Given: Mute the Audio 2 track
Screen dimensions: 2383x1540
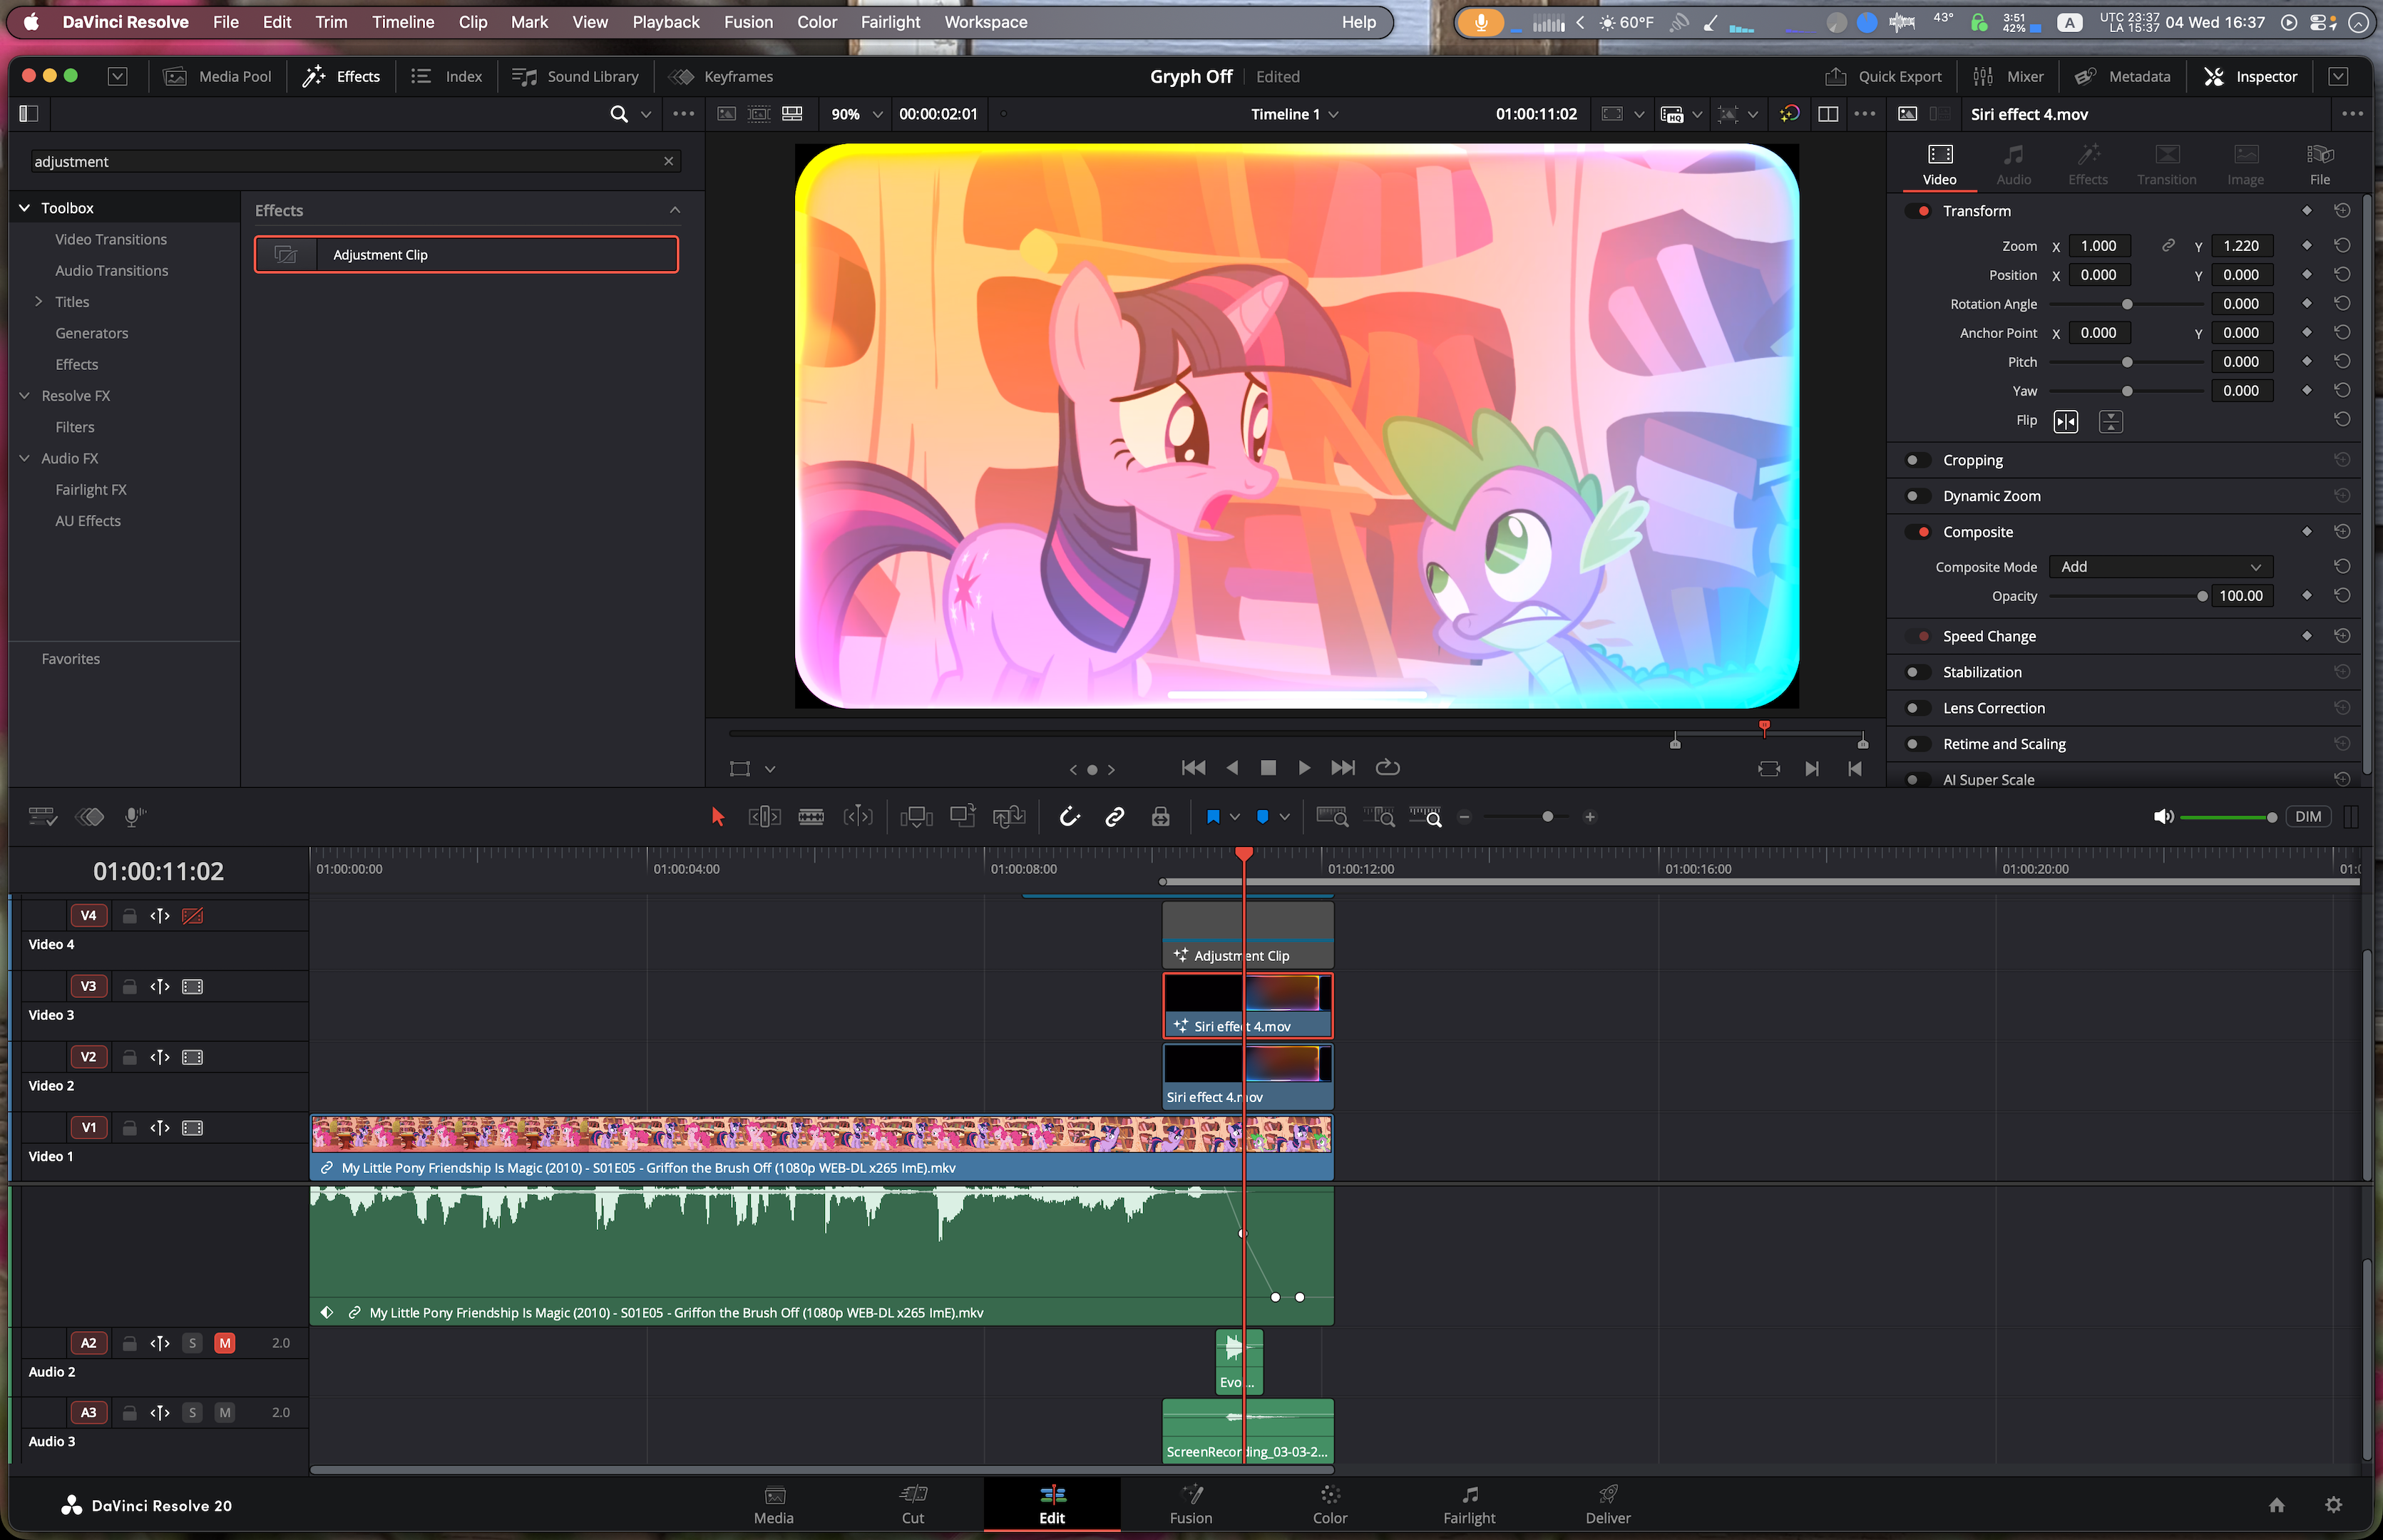Looking at the screenshot, I should (x=225, y=1343).
